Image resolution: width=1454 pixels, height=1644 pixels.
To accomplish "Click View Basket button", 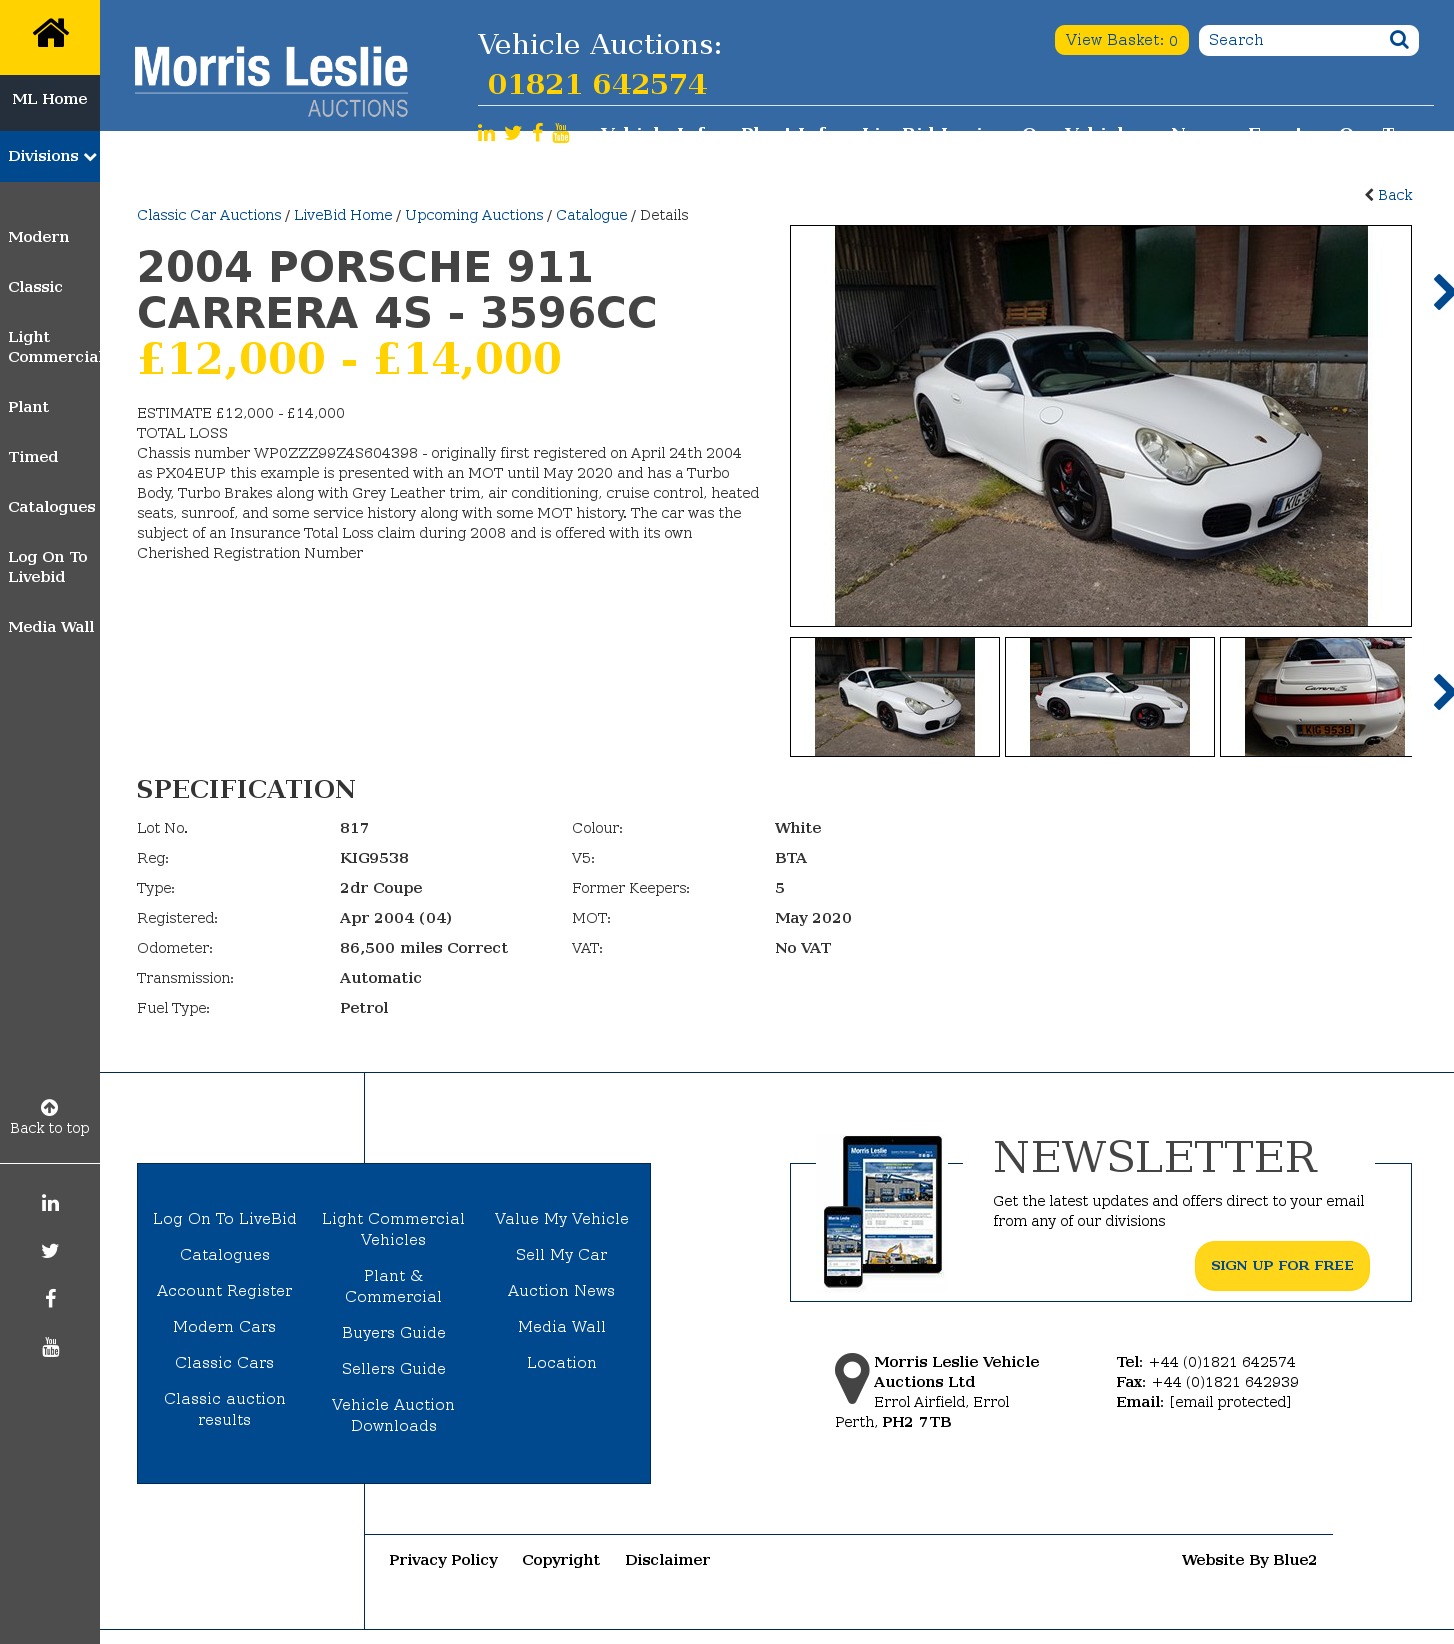I will tap(1121, 40).
